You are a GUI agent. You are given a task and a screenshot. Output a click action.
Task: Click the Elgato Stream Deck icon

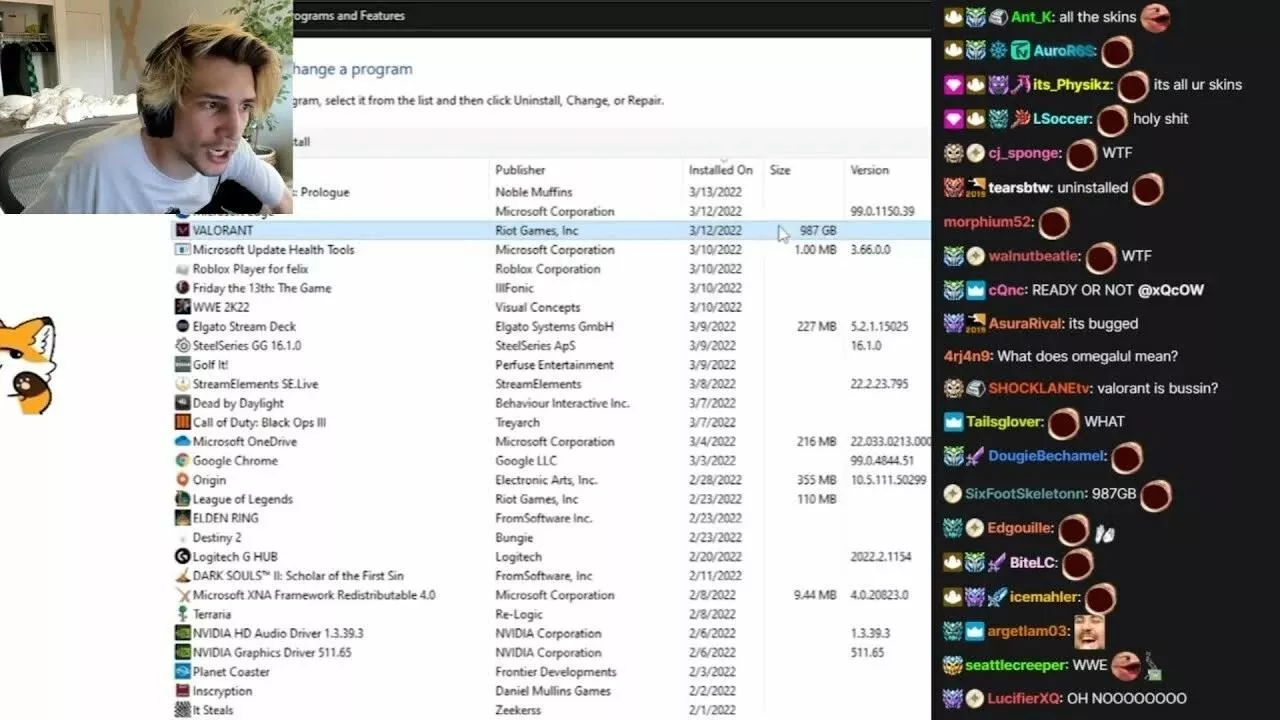click(182, 326)
